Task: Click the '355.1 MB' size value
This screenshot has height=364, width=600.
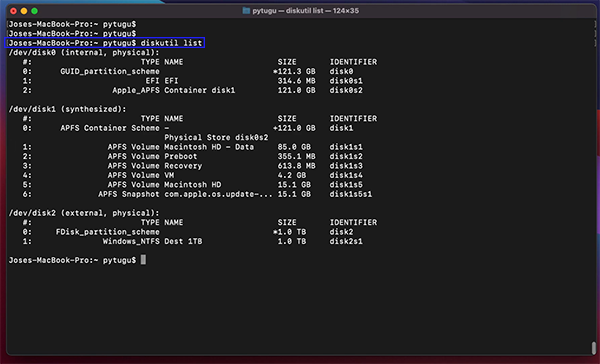Action: [297, 156]
